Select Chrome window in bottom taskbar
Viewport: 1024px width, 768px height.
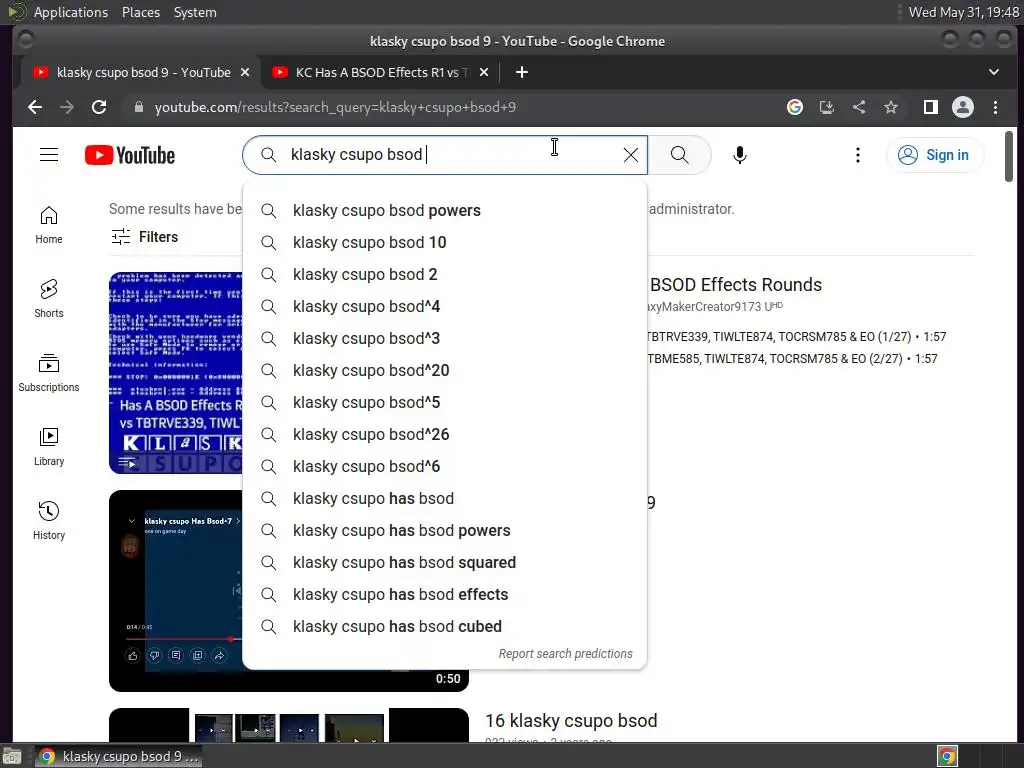click(118, 756)
